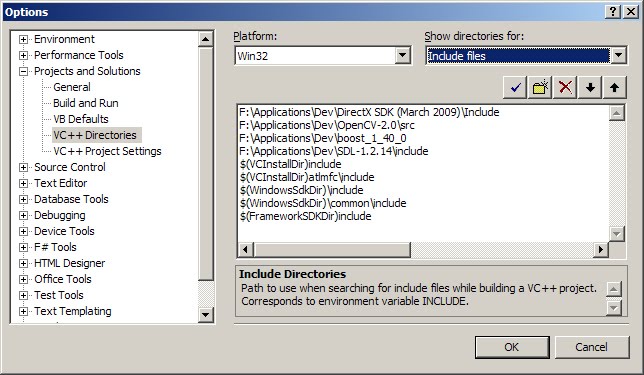The width and height of the screenshot is (644, 375).
Task: Click description box scroll down arrow
Action: point(613,307)
